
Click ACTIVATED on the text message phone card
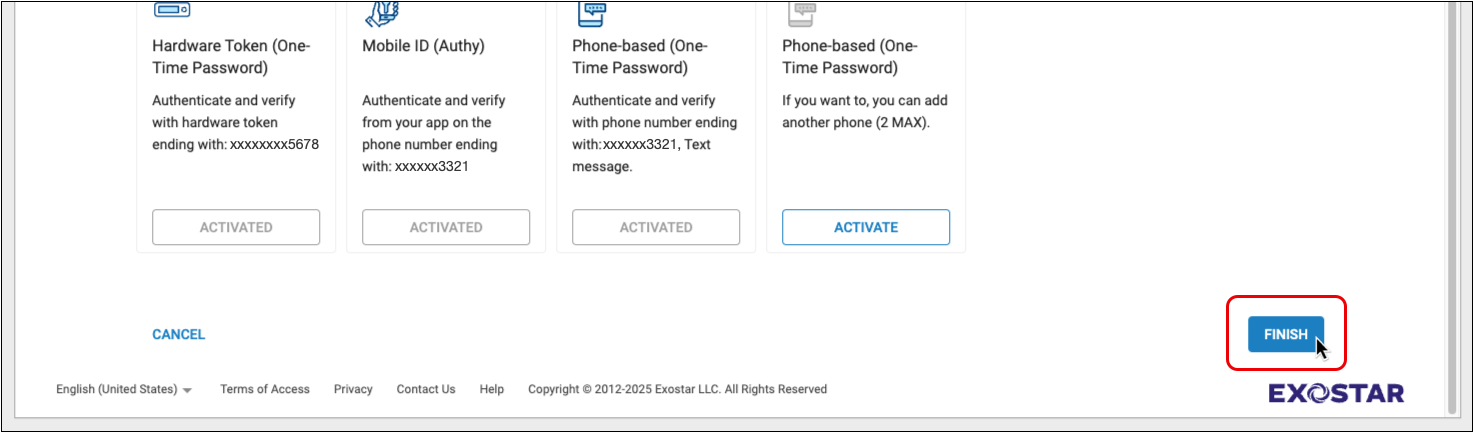pos(656,227)
